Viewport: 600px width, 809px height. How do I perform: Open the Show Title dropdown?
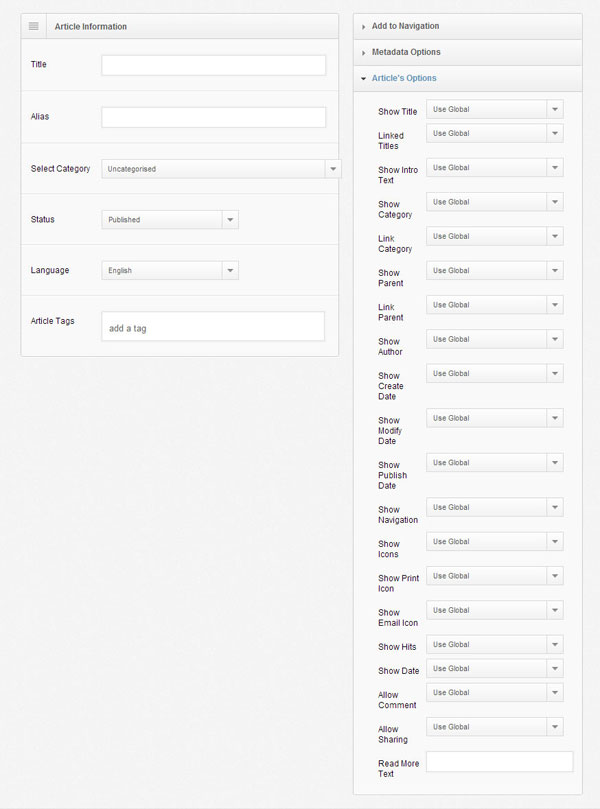point(495,109)
